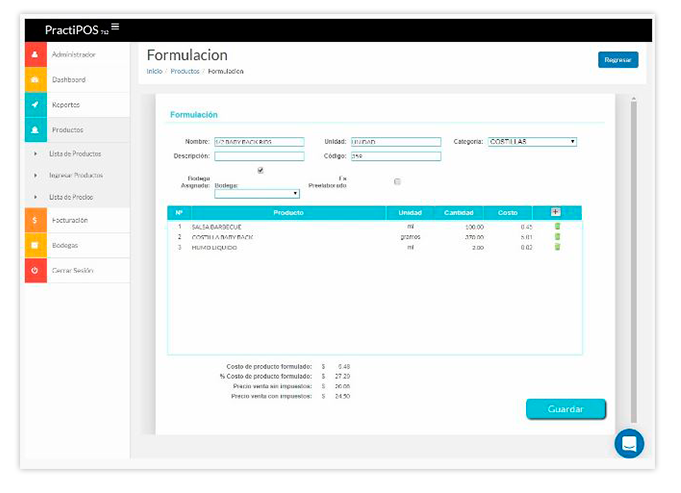Click the Cerrar Sesión power icon

tap(36, 270)
